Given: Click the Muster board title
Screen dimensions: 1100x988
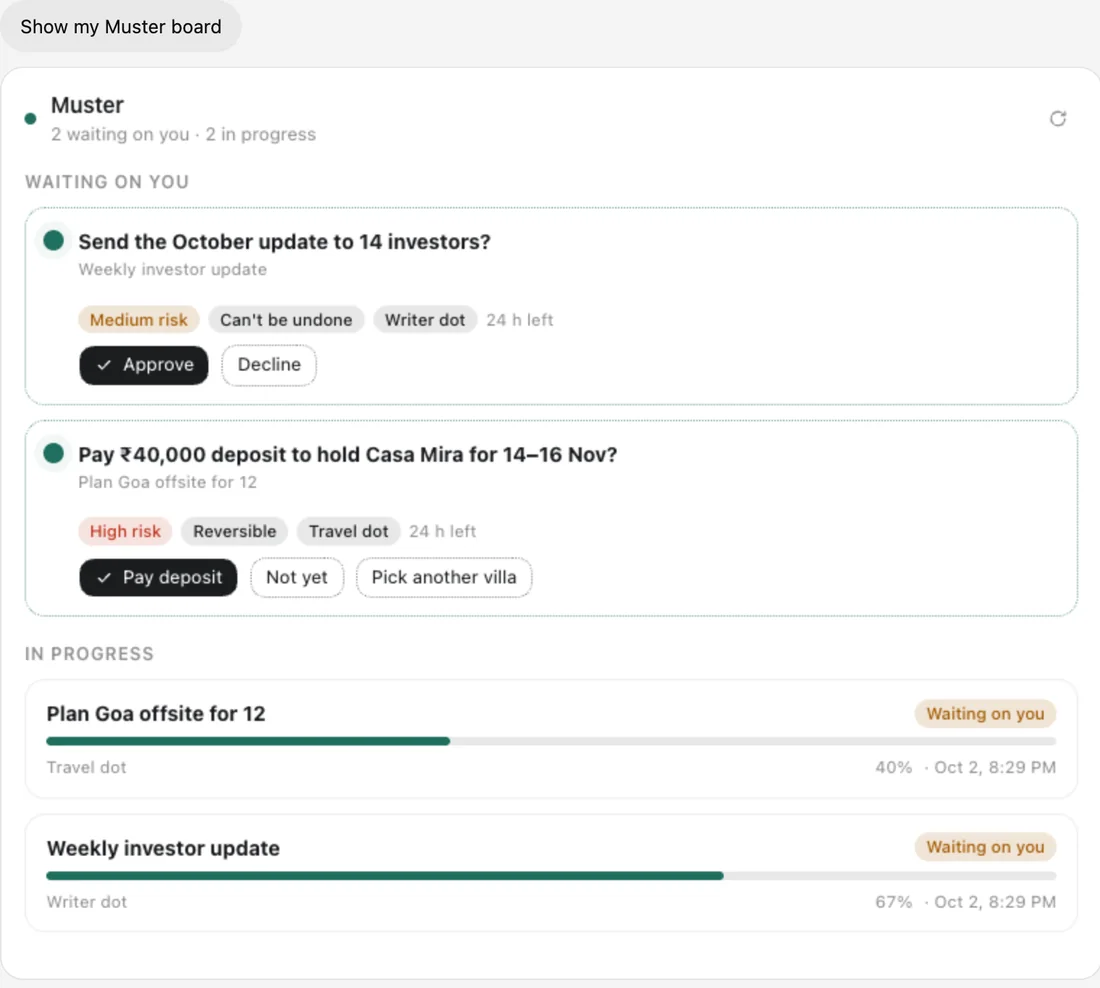Looking at the screenshot, I should [87, 105].
